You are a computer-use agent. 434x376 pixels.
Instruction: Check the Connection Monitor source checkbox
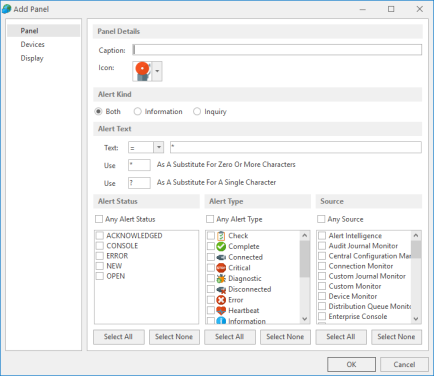pos(322,266)
